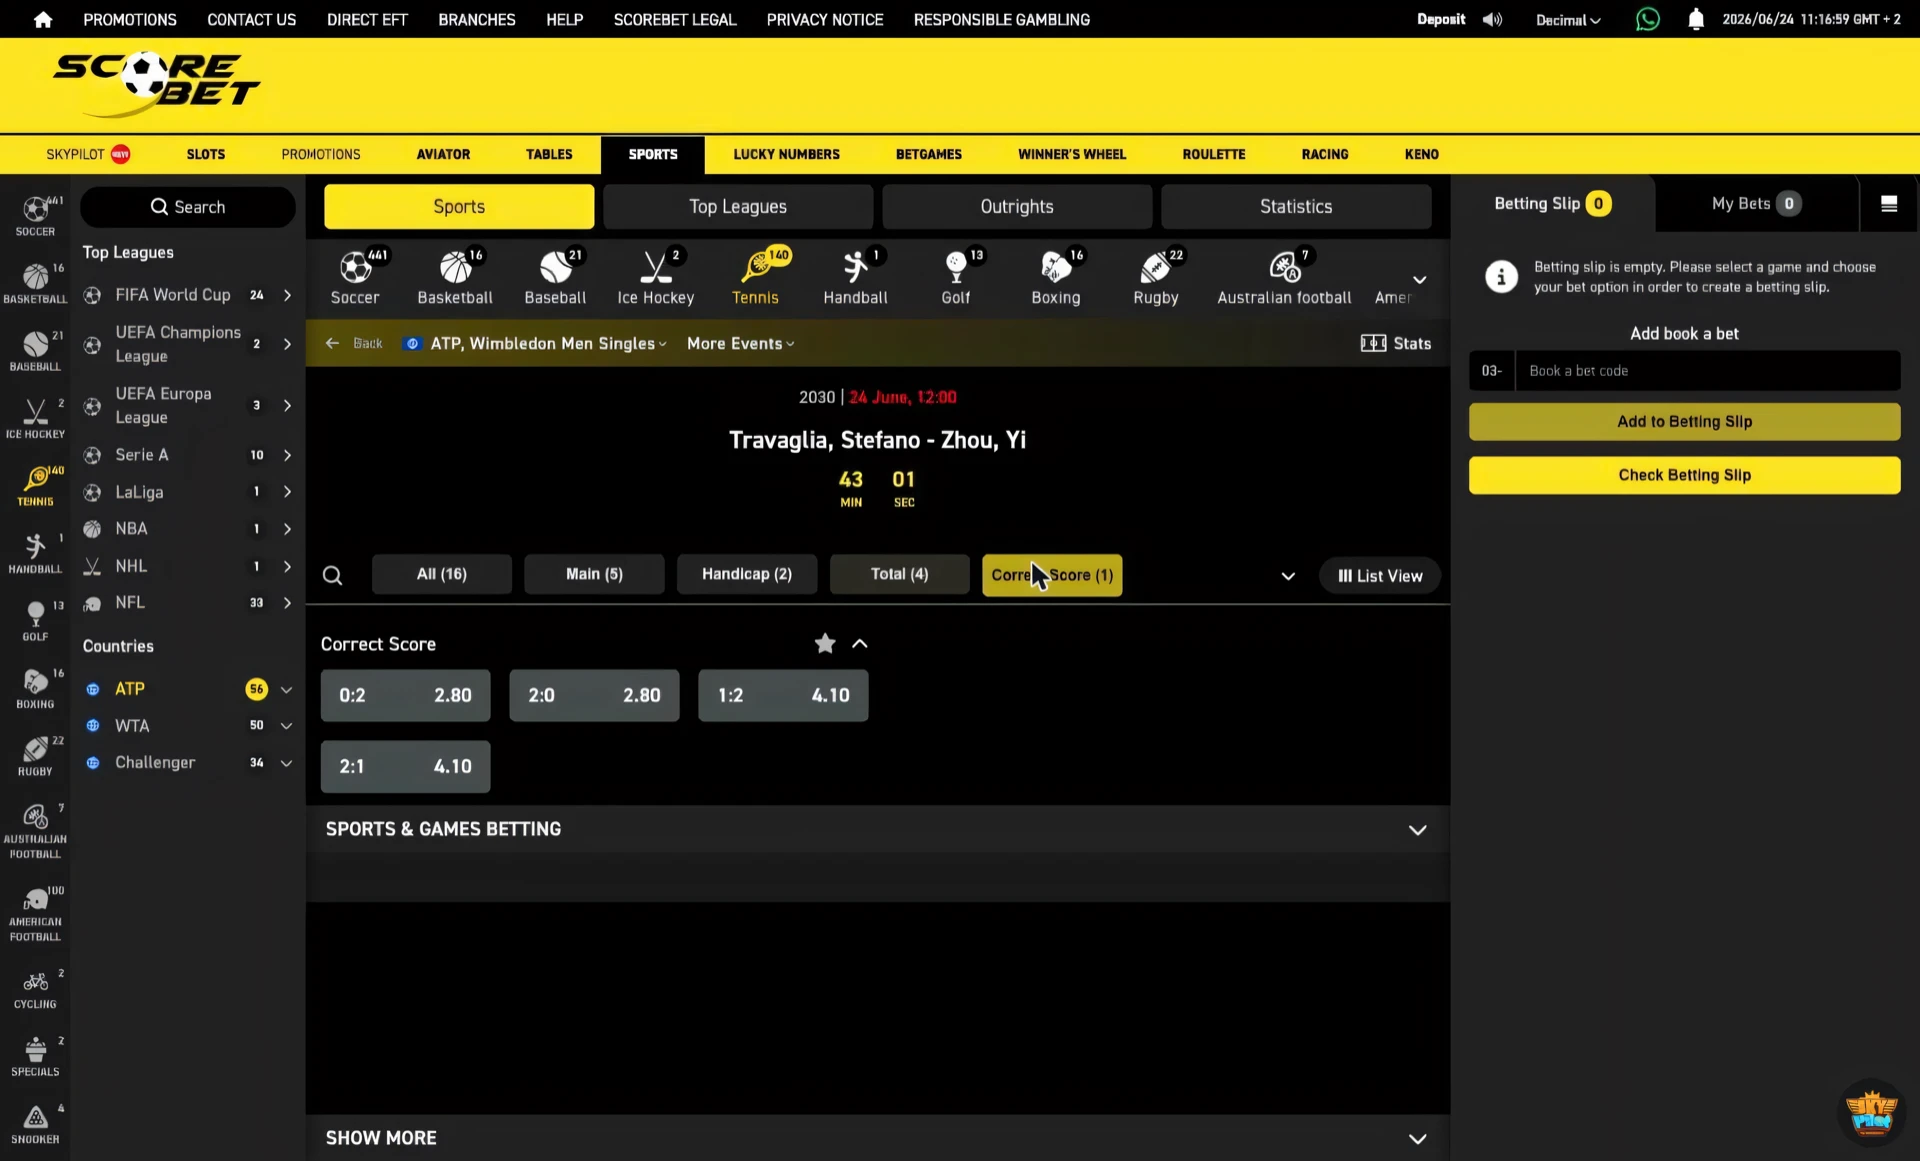1920x1161 pixels.
Task: Show All (16) markets
Action: tap(441, 574)
